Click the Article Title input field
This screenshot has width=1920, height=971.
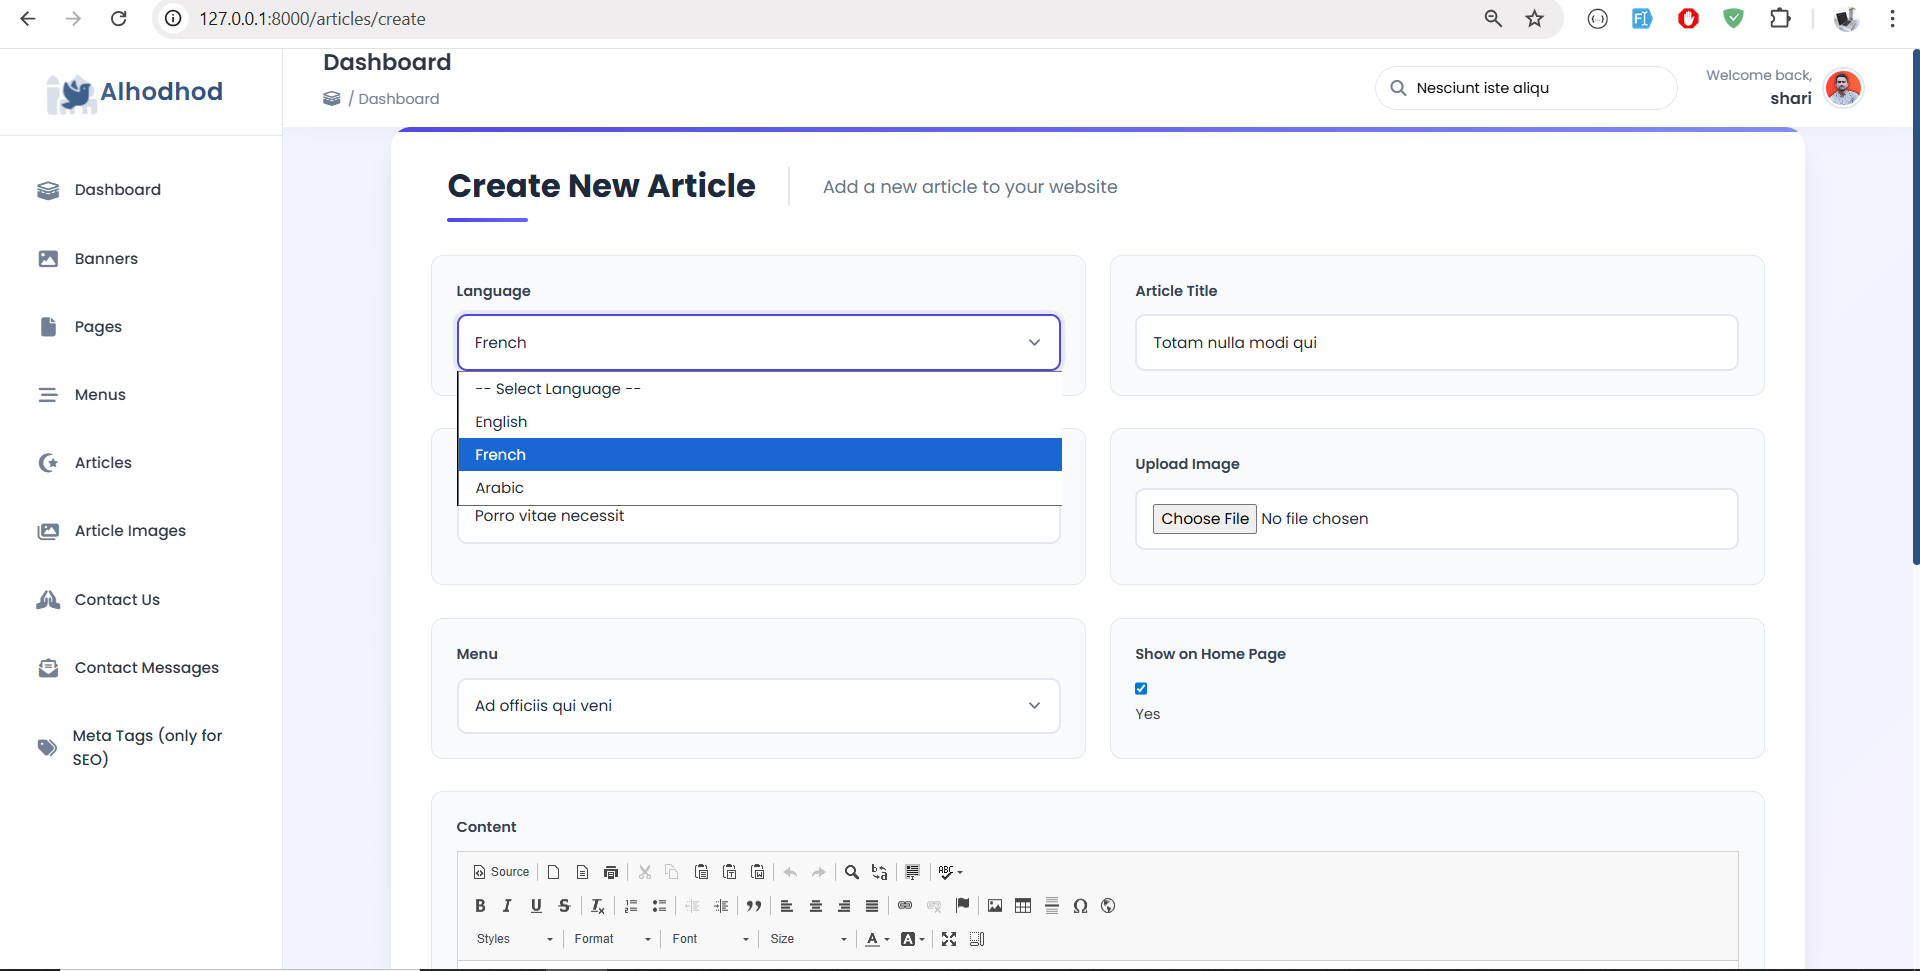(1436, 343)
